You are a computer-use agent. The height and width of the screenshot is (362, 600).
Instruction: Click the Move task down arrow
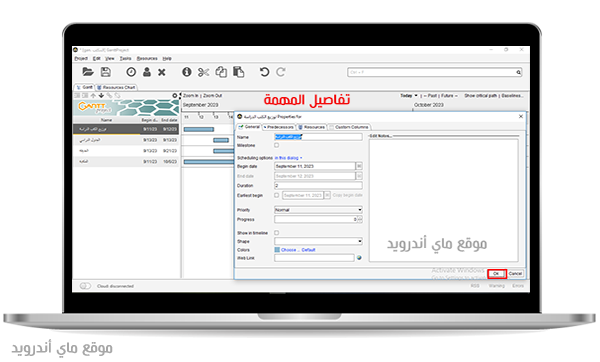tap(101, 95)
